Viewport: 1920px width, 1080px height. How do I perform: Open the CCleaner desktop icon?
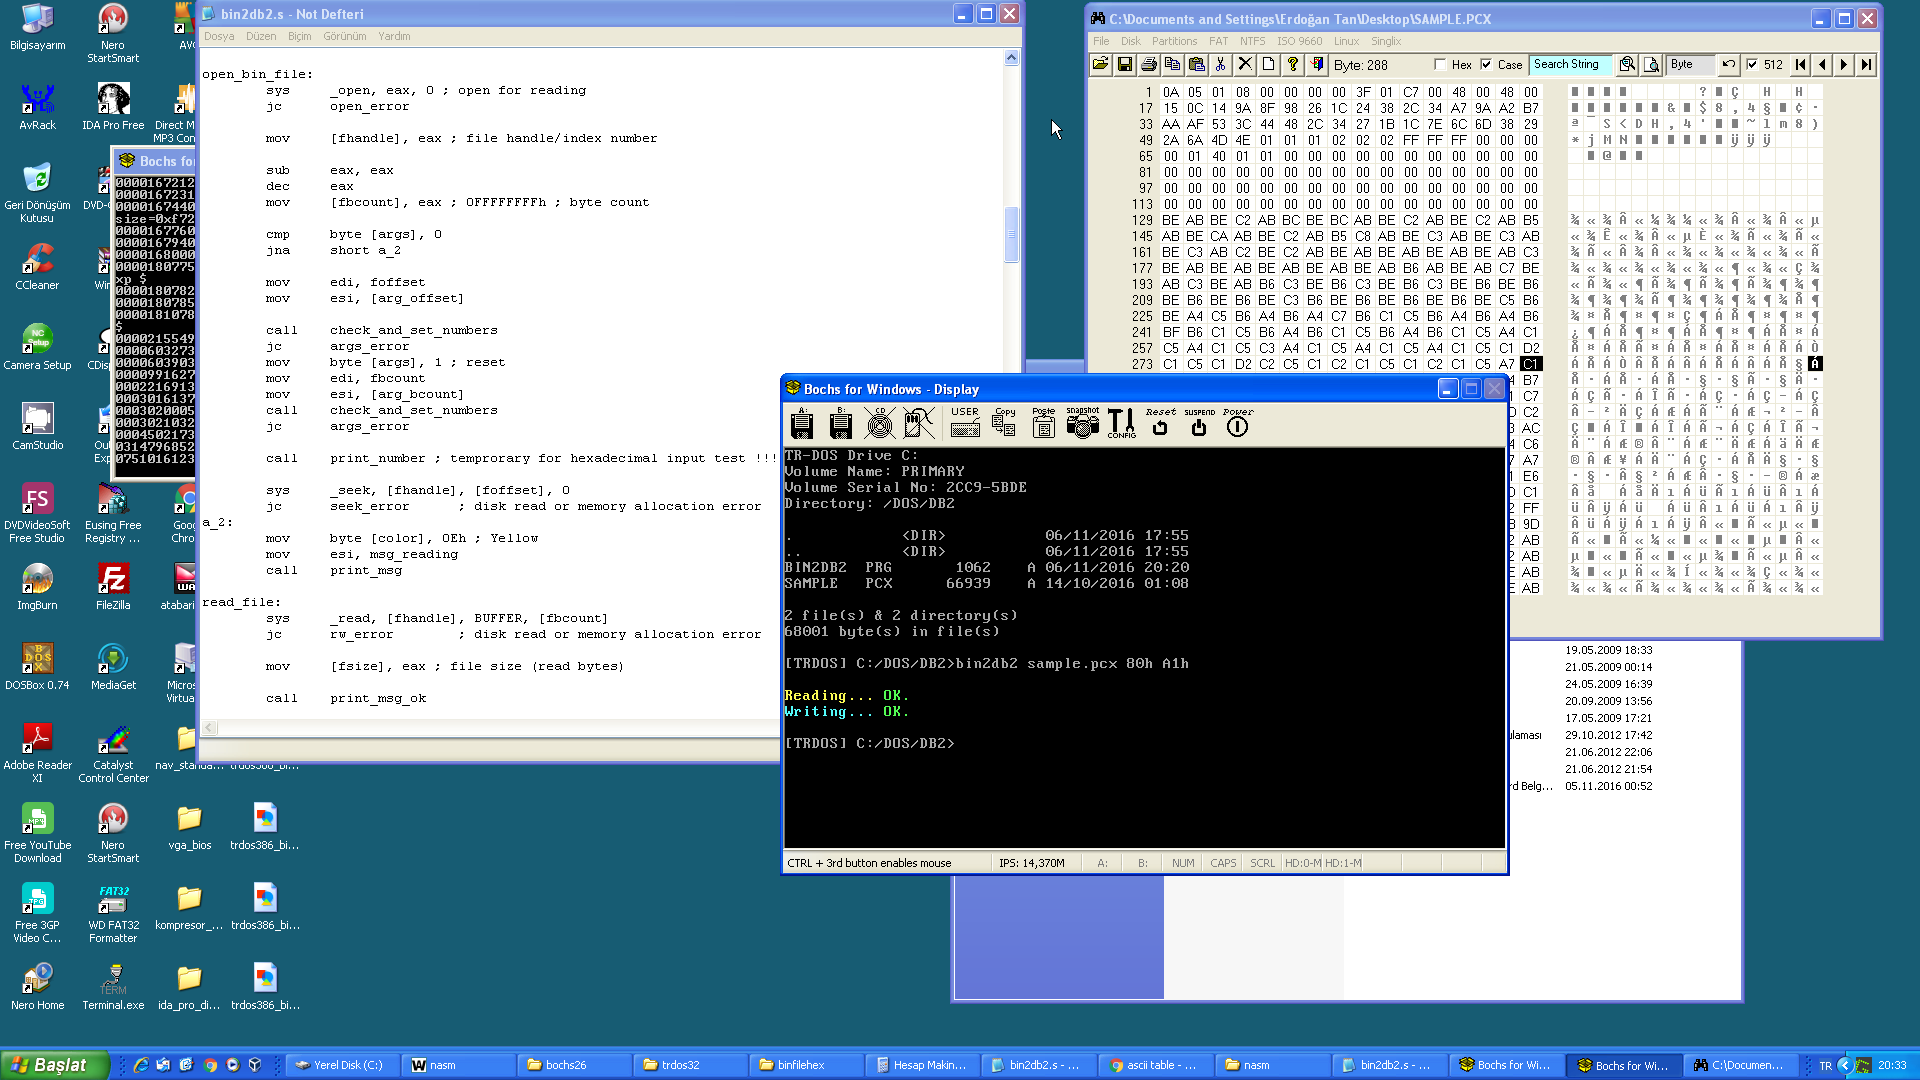click(x=37, y=266)
